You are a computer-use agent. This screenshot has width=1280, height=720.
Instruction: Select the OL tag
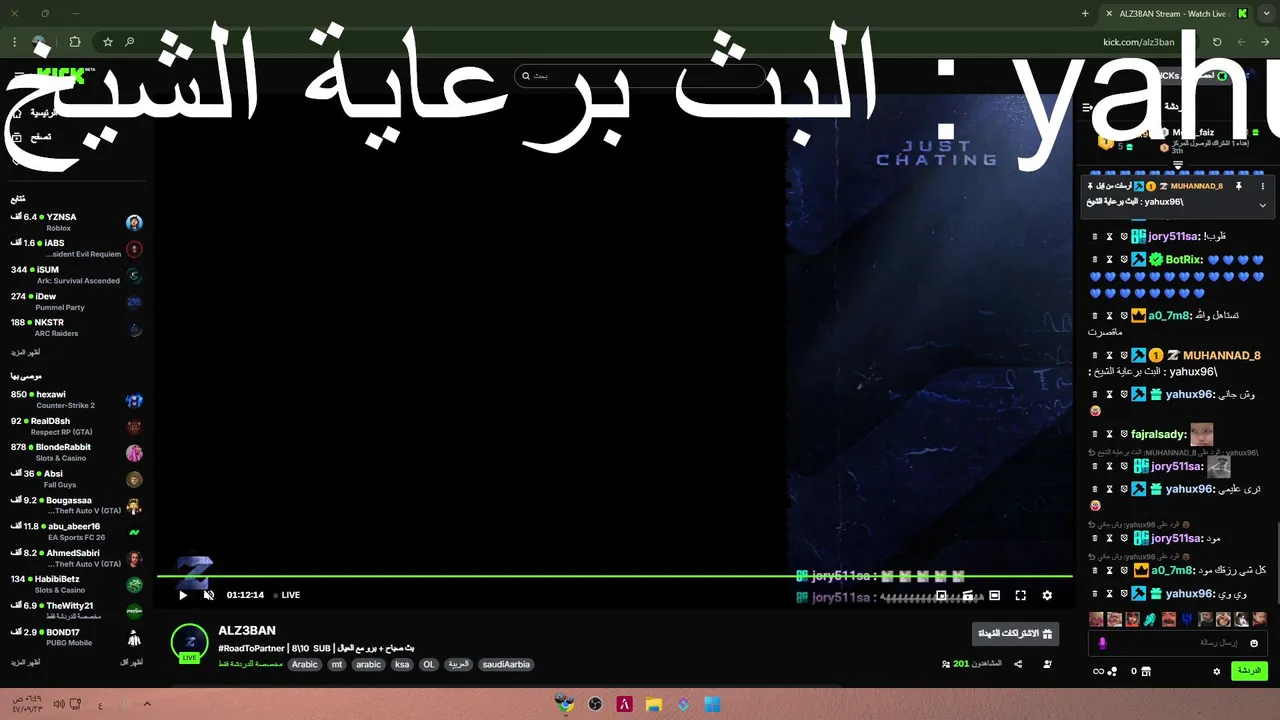[429, 664]
